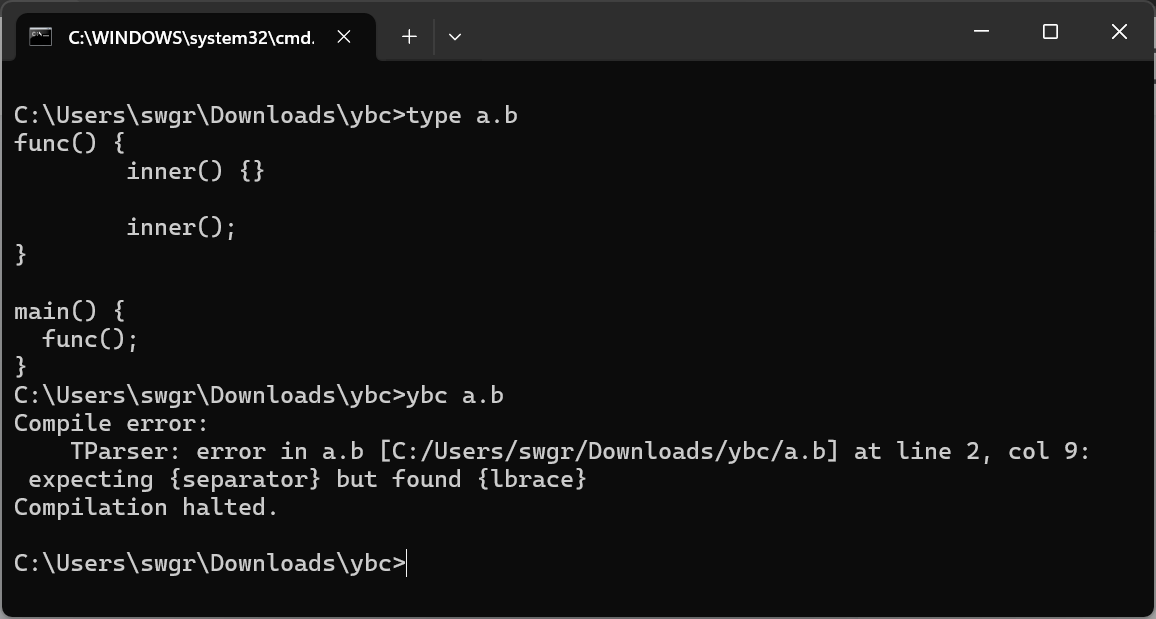Click the empty title bar area

pos(708,32)
